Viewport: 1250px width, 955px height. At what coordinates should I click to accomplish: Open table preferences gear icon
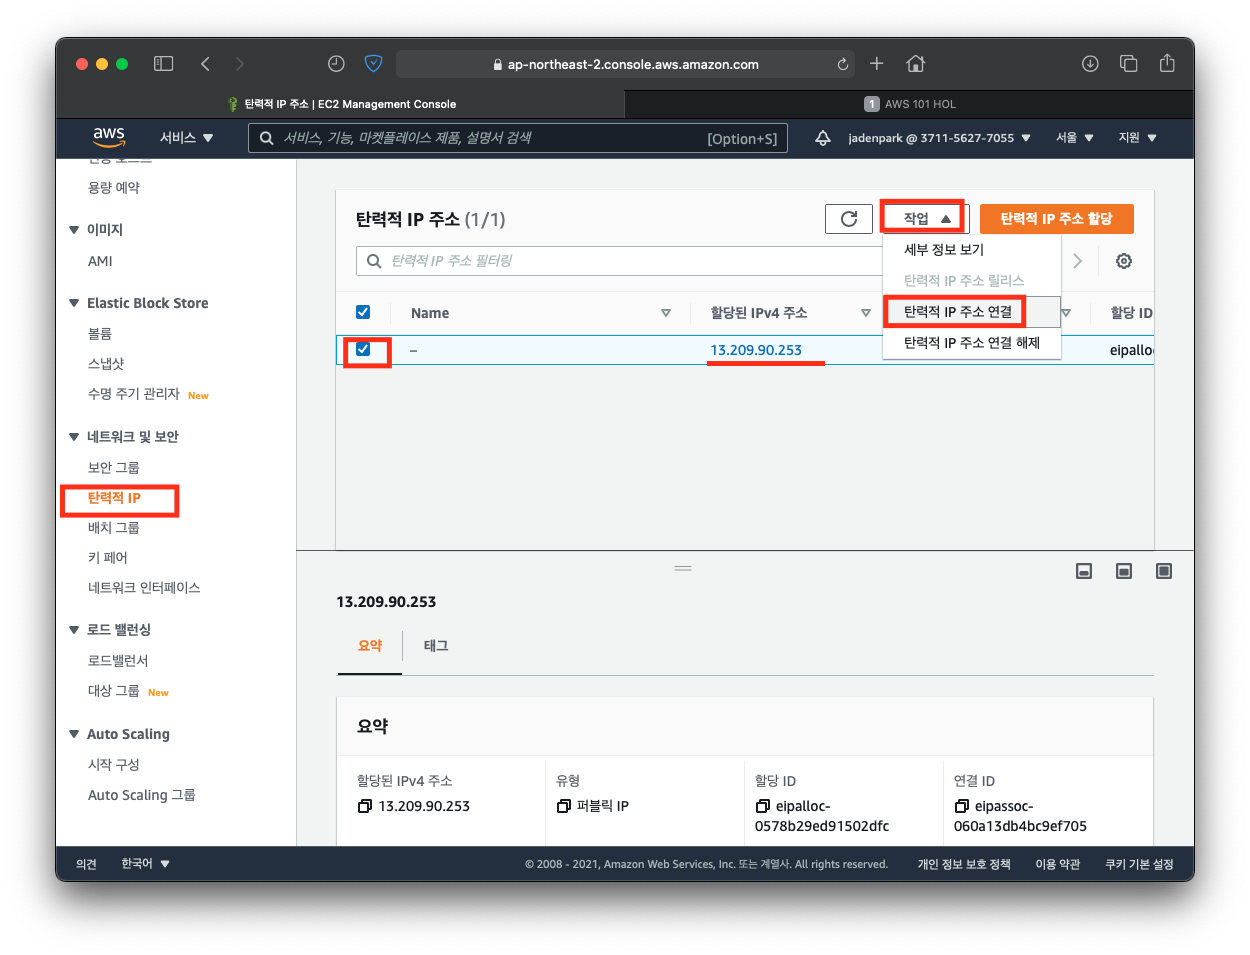pyautogui.click(x=1124, y=261)
